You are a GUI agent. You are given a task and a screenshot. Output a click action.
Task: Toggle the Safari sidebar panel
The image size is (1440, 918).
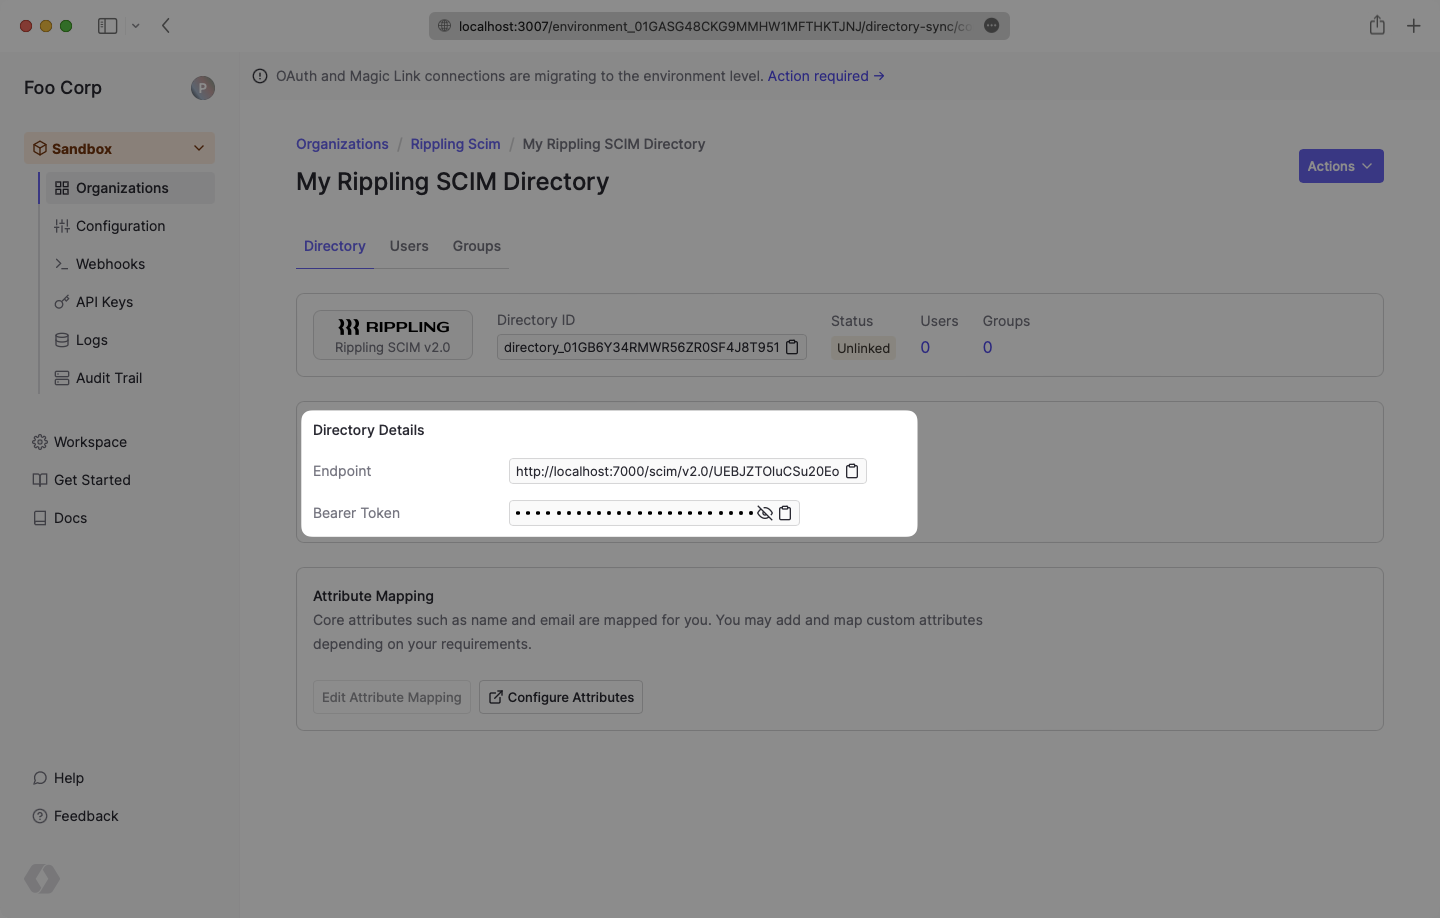108,26
